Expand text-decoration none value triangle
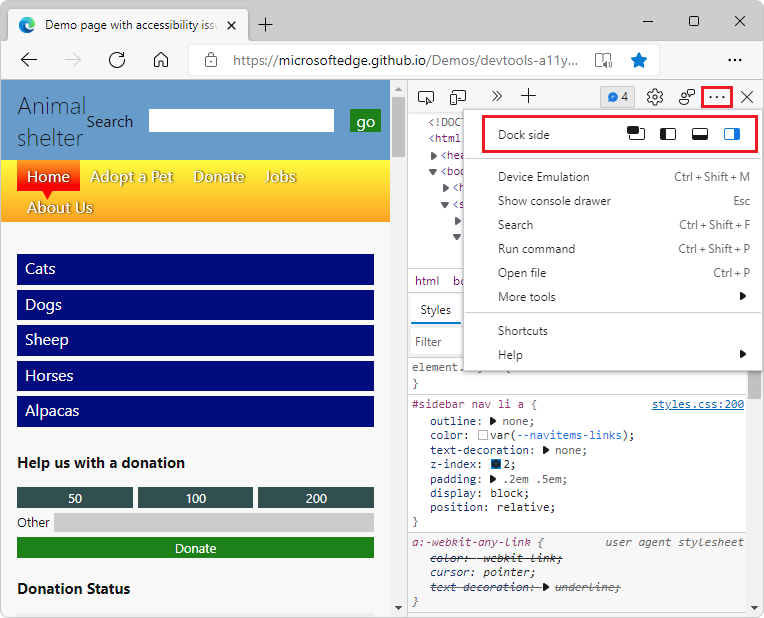Viewport: 764px width, 618px height. [x=546, y=450]
